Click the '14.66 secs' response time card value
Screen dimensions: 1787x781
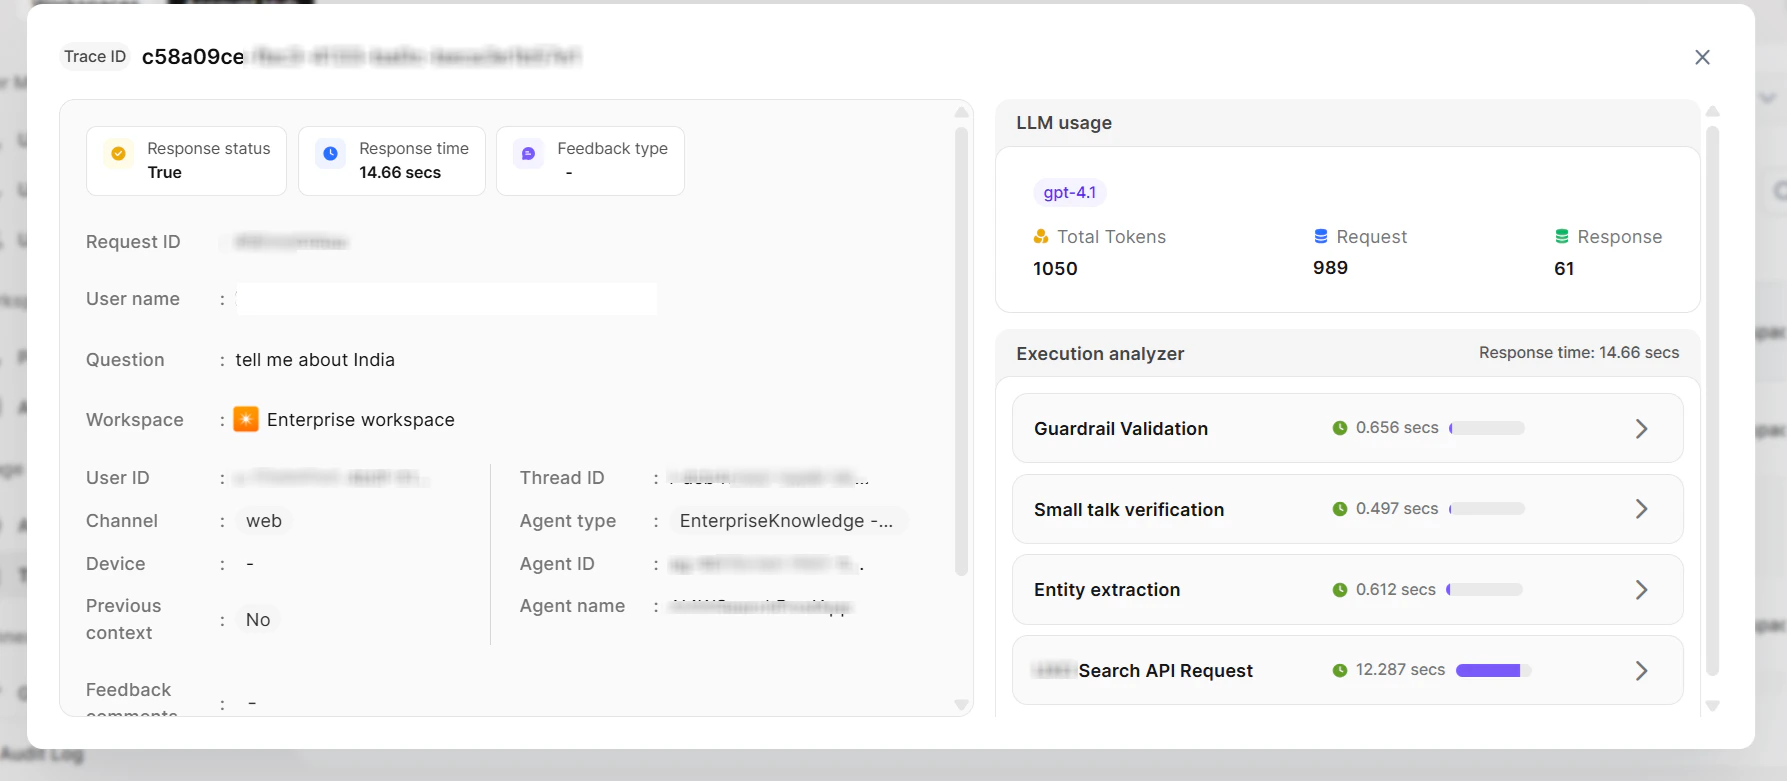(400, 173)
